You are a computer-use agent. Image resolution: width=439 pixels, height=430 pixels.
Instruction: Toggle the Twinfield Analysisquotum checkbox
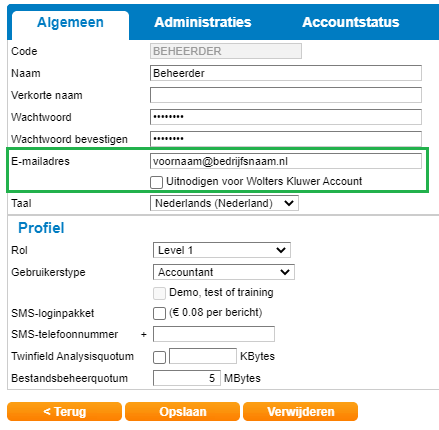[159, 357]
